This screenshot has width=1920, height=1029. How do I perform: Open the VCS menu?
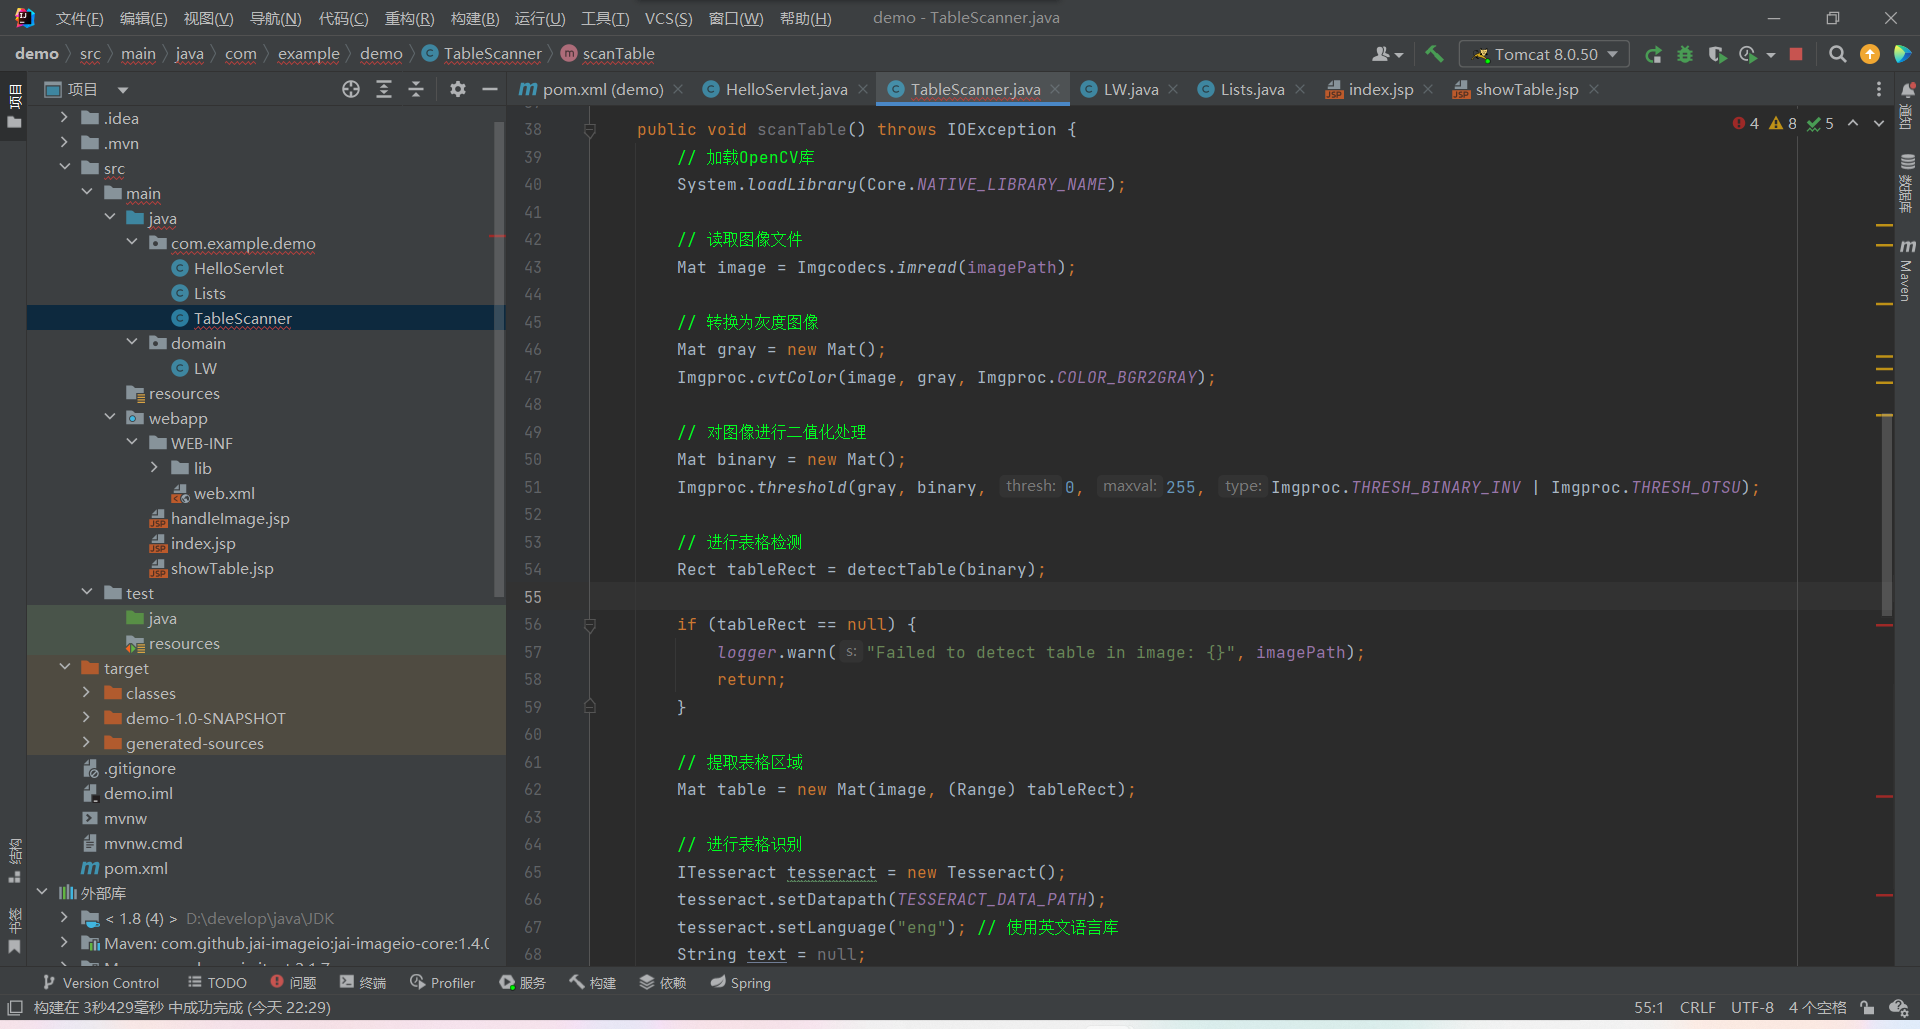click(x=667, y=18)
